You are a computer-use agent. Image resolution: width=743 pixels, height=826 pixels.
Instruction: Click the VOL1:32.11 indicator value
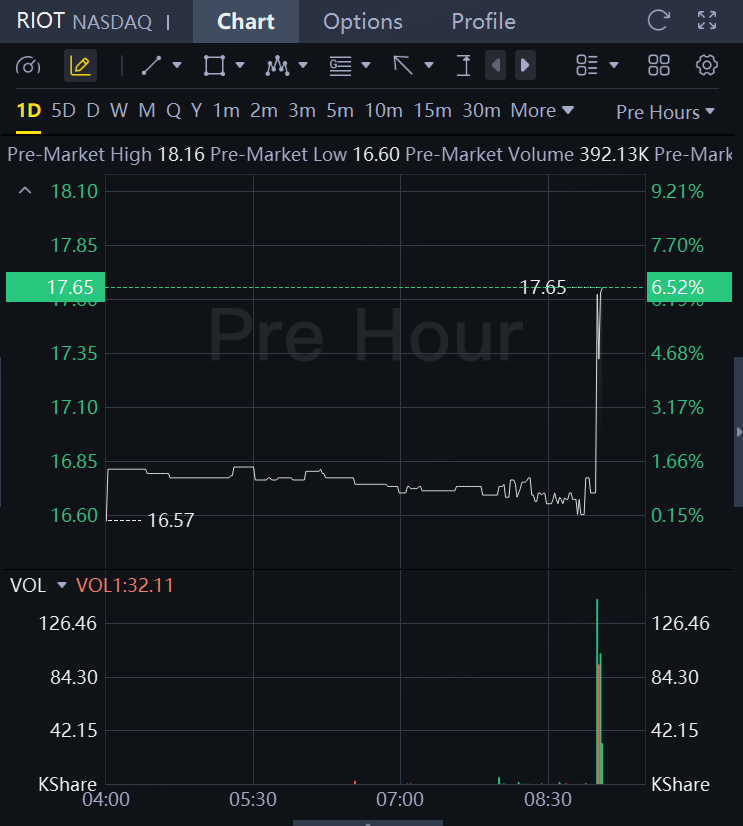point(124,585)
